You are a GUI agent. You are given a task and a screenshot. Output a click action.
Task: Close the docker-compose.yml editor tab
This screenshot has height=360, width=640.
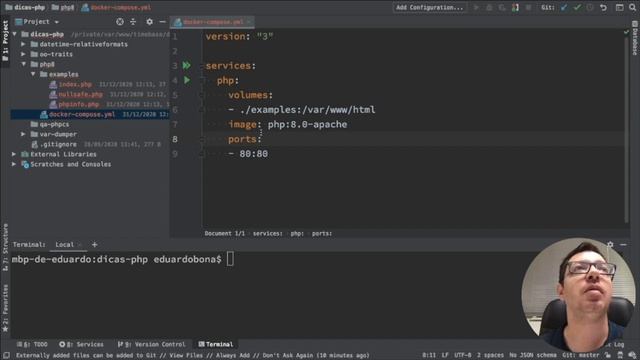(x=249, y=22)
